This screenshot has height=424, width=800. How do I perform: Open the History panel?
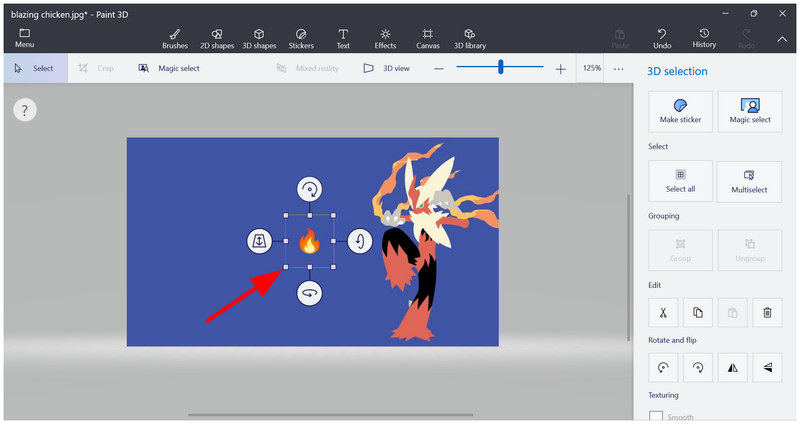[x=704, y=38]
